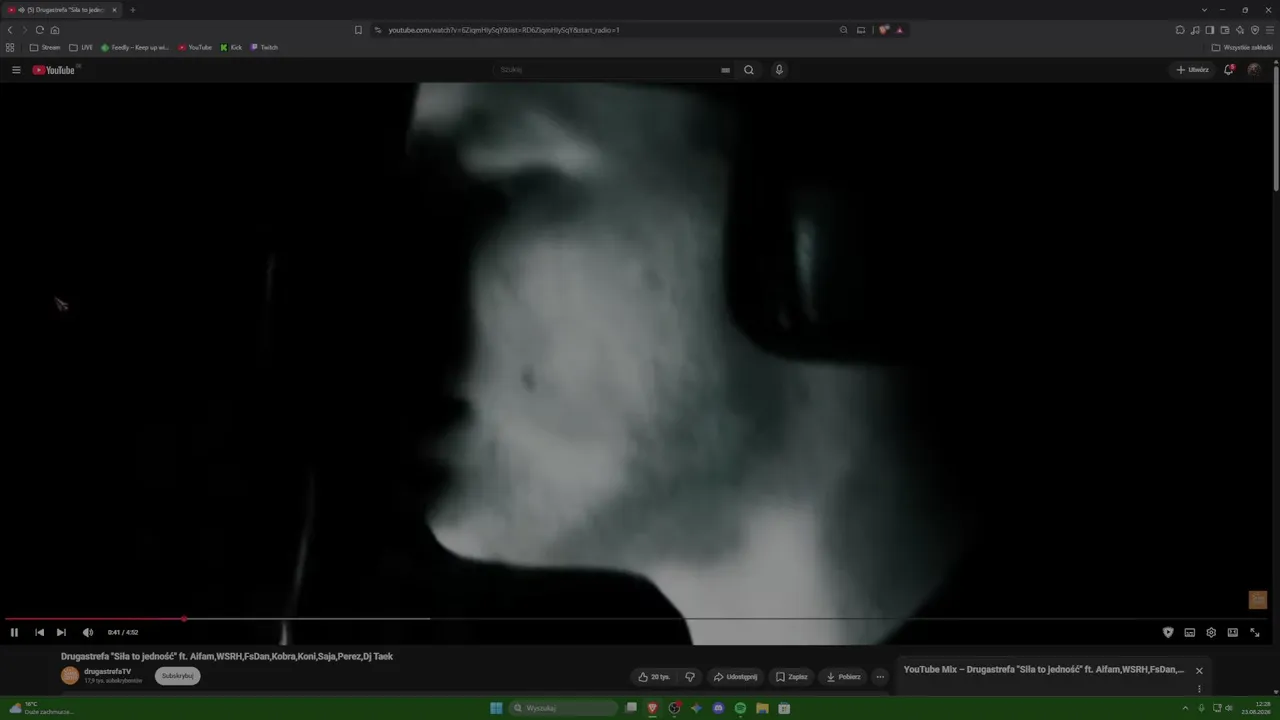Open the Stream bookmarks folder

tap(45, 47)
